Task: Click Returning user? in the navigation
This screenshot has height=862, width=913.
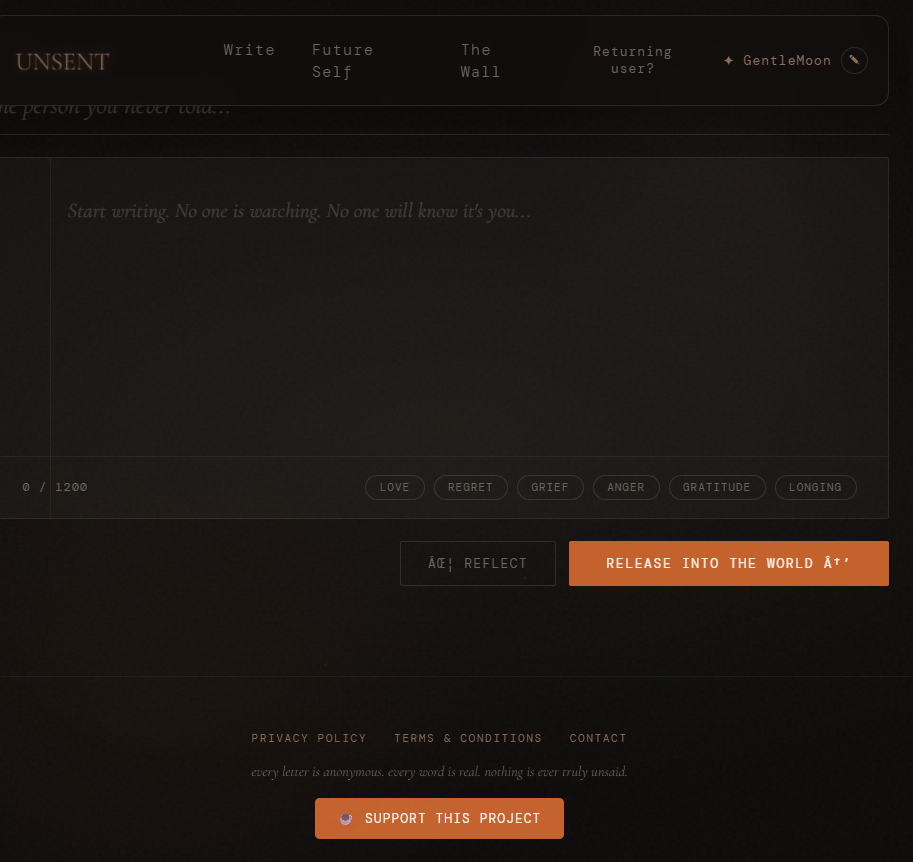Action: pos(632,60)
